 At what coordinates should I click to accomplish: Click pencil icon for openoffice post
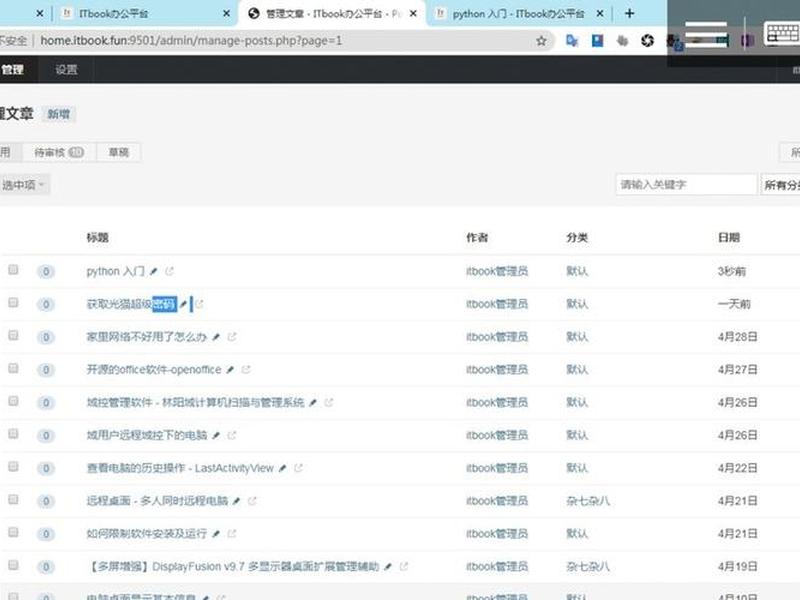pos(230,369)
